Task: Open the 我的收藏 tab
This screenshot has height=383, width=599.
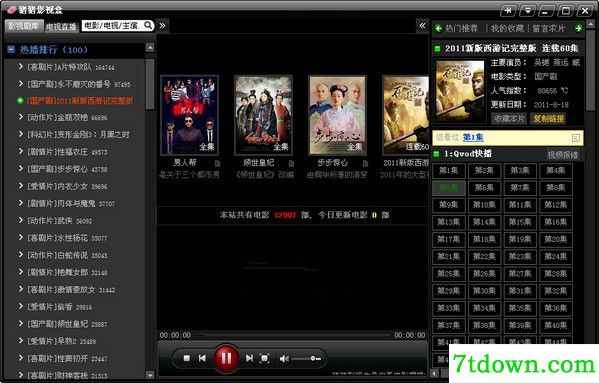Action: click(x=507, y=28)
